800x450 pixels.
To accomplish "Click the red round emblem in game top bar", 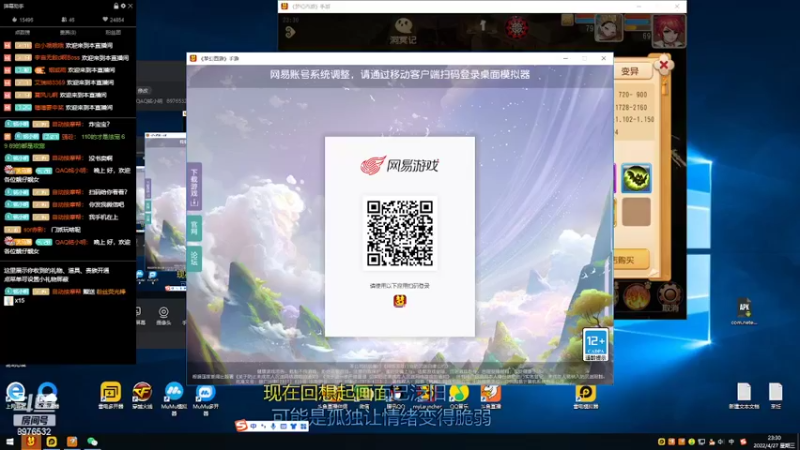I will click(x=517, y=27).
